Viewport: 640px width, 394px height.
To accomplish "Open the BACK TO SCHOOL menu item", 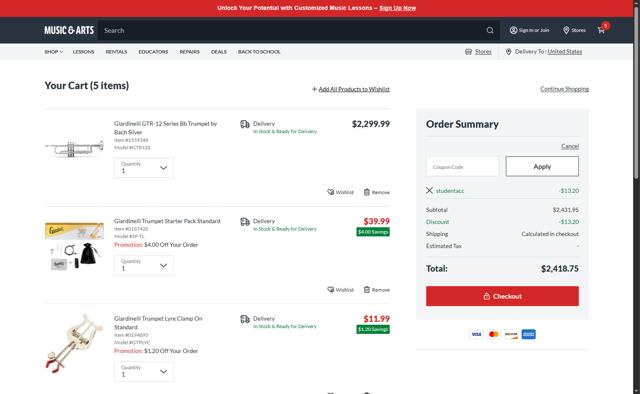I will pos(259,52).
